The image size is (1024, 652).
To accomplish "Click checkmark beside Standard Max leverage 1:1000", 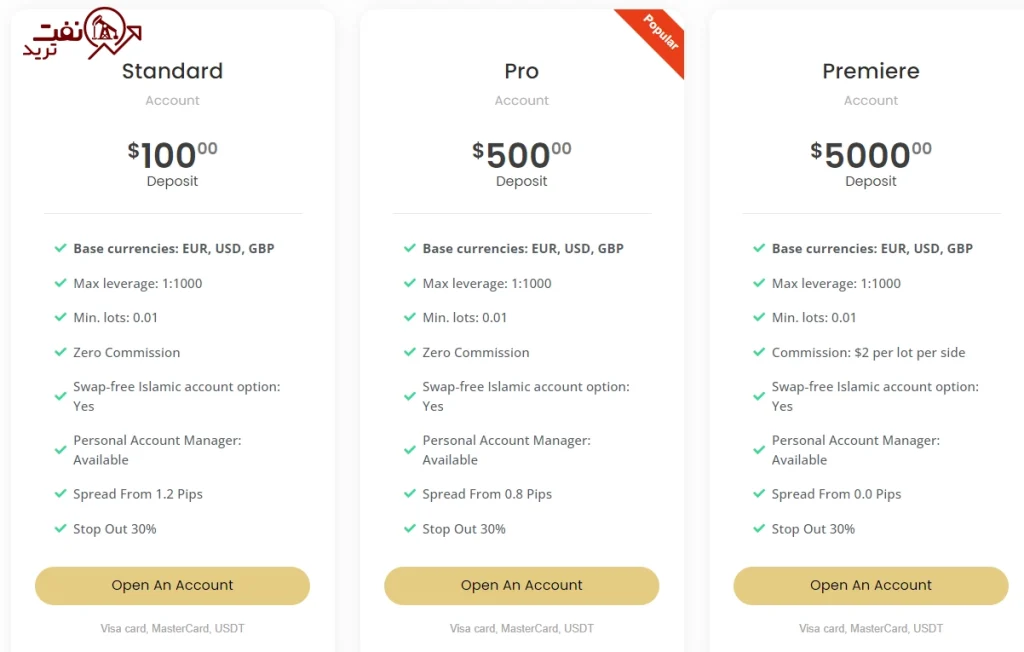I will pyautogui.click(x=60, y=283).
